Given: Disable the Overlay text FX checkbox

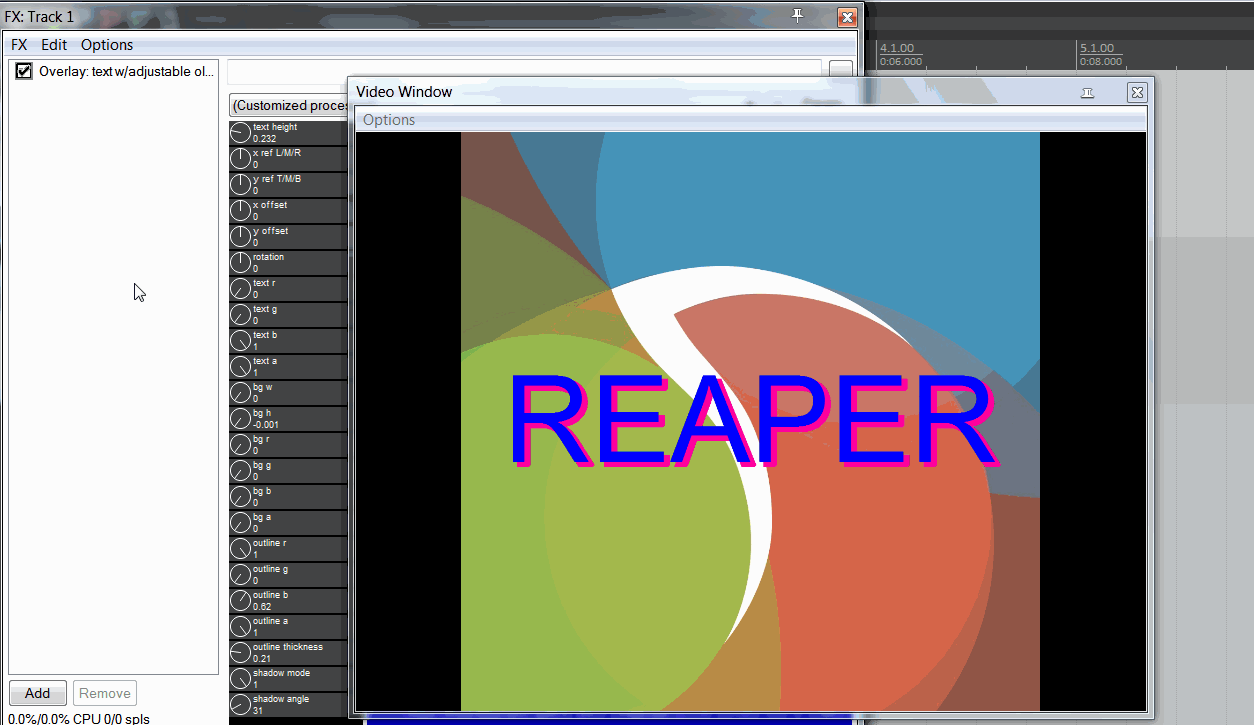Looking at the screenshot, I should tap(24, 71).
